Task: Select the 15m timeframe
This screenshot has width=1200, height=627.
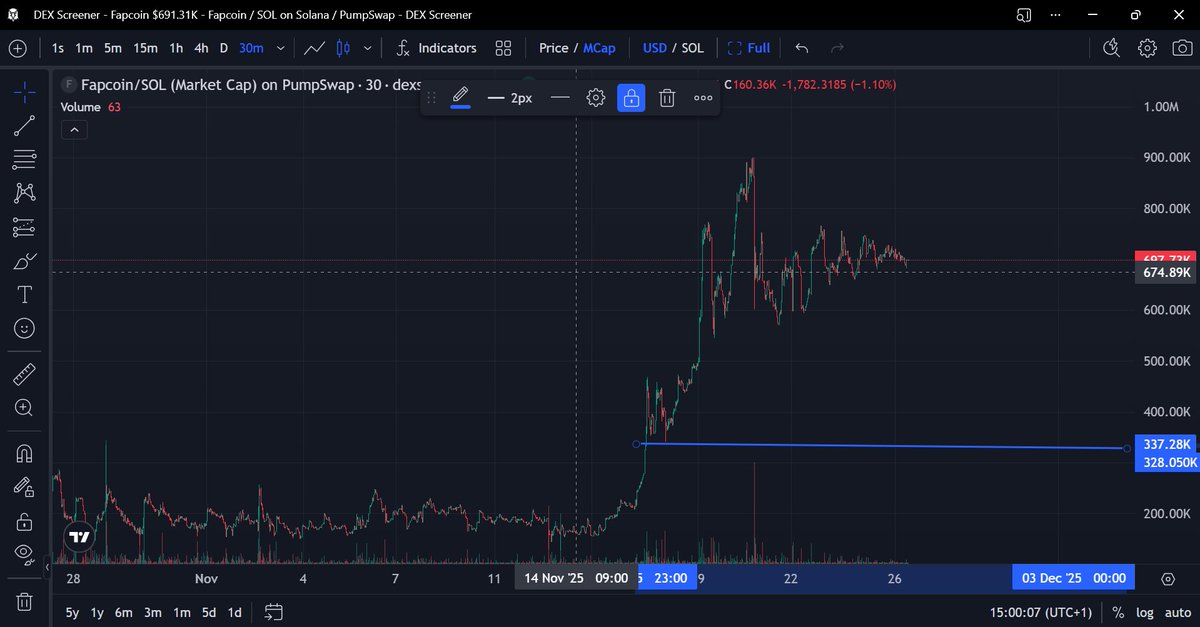Action: pos(146,48)
